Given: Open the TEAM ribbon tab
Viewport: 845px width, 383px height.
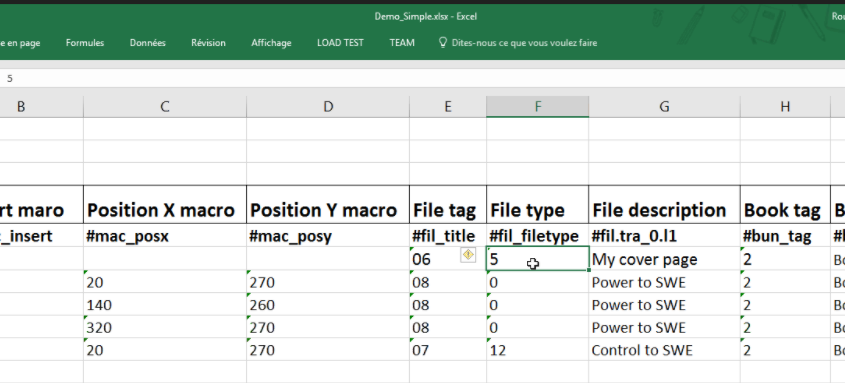Looking at the screenshot, I should (402, 43).
